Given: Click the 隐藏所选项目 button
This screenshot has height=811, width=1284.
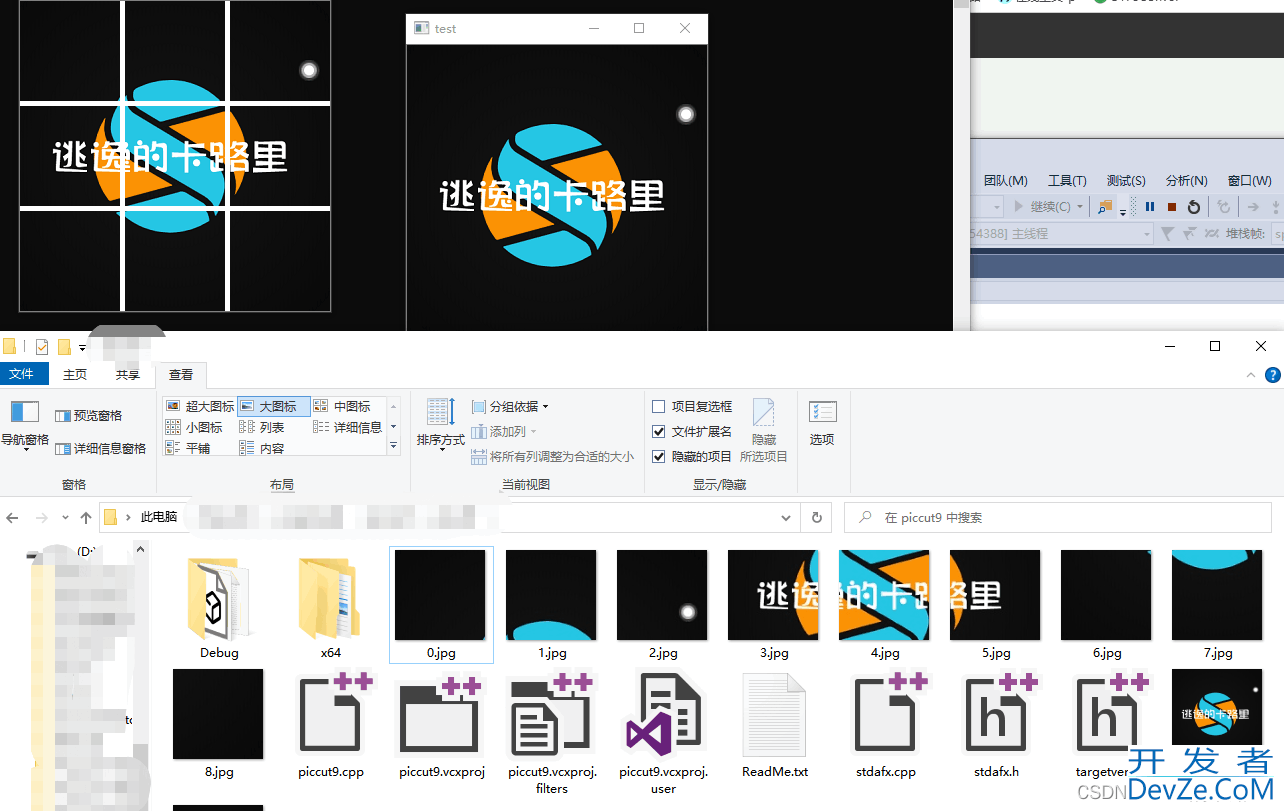Looking at the screenshot, I should (764, 430).
